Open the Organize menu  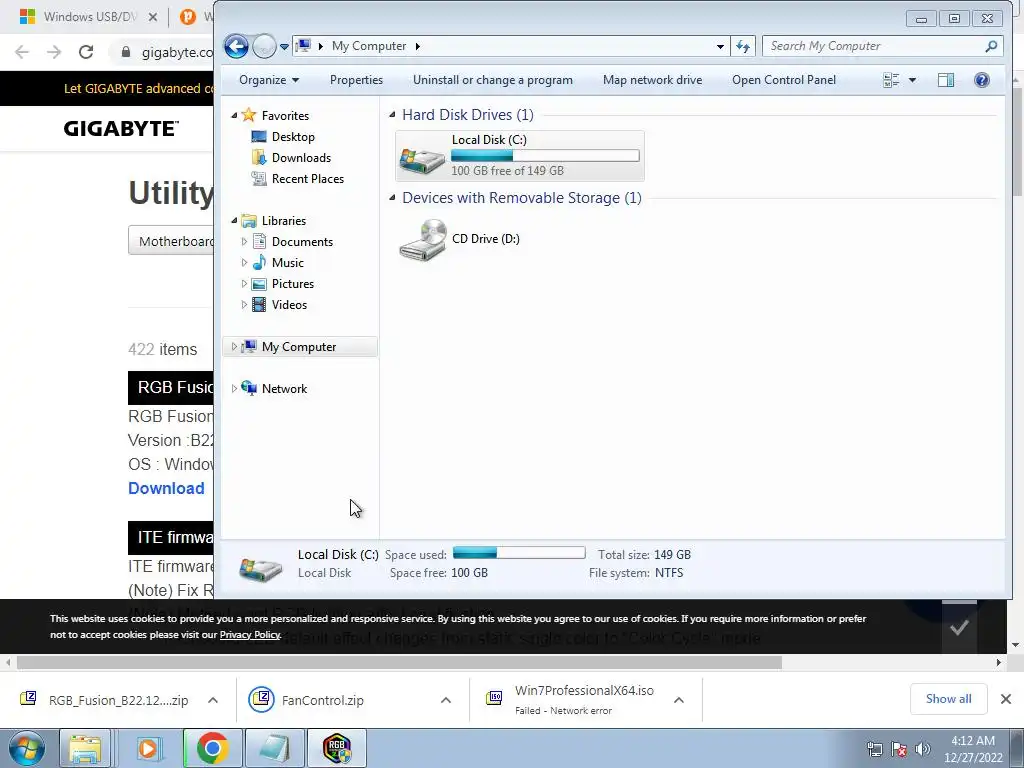coord(268,80)
